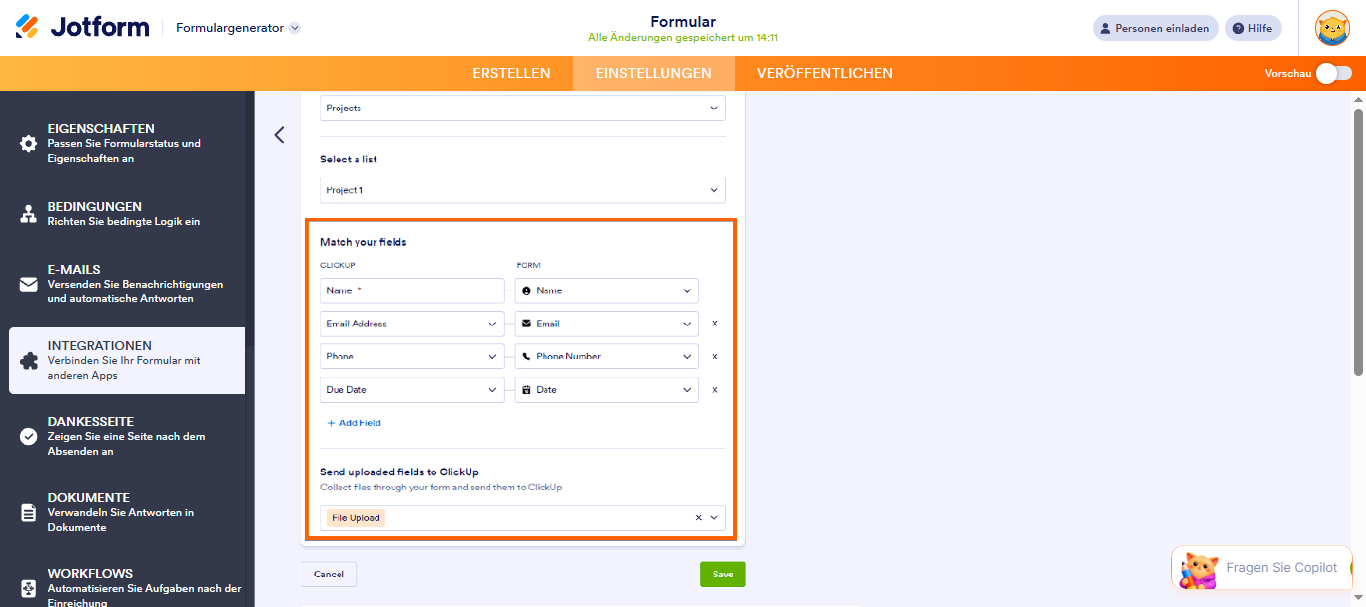This screenshot has height=607, width=1366.
Task: Open BEDINGUNGEN settings section
Action: (127, 214)
